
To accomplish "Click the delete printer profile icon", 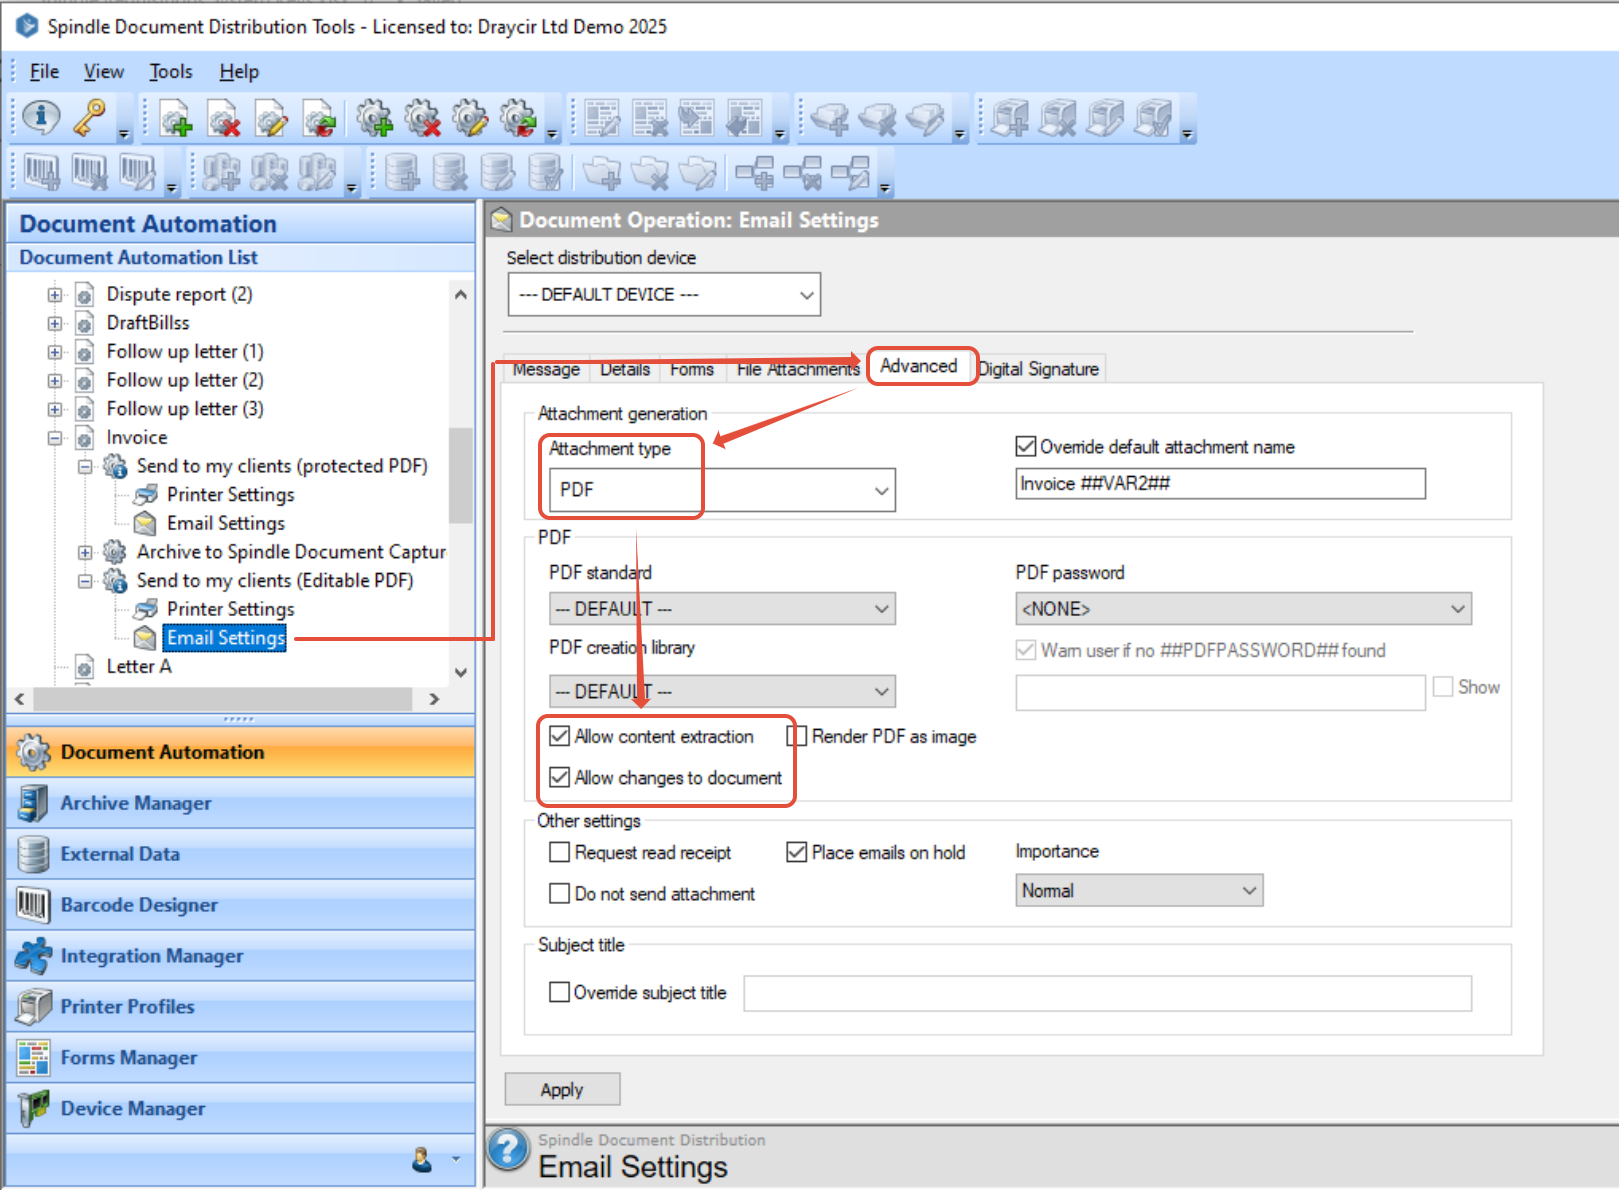I will click(1058, 118).
